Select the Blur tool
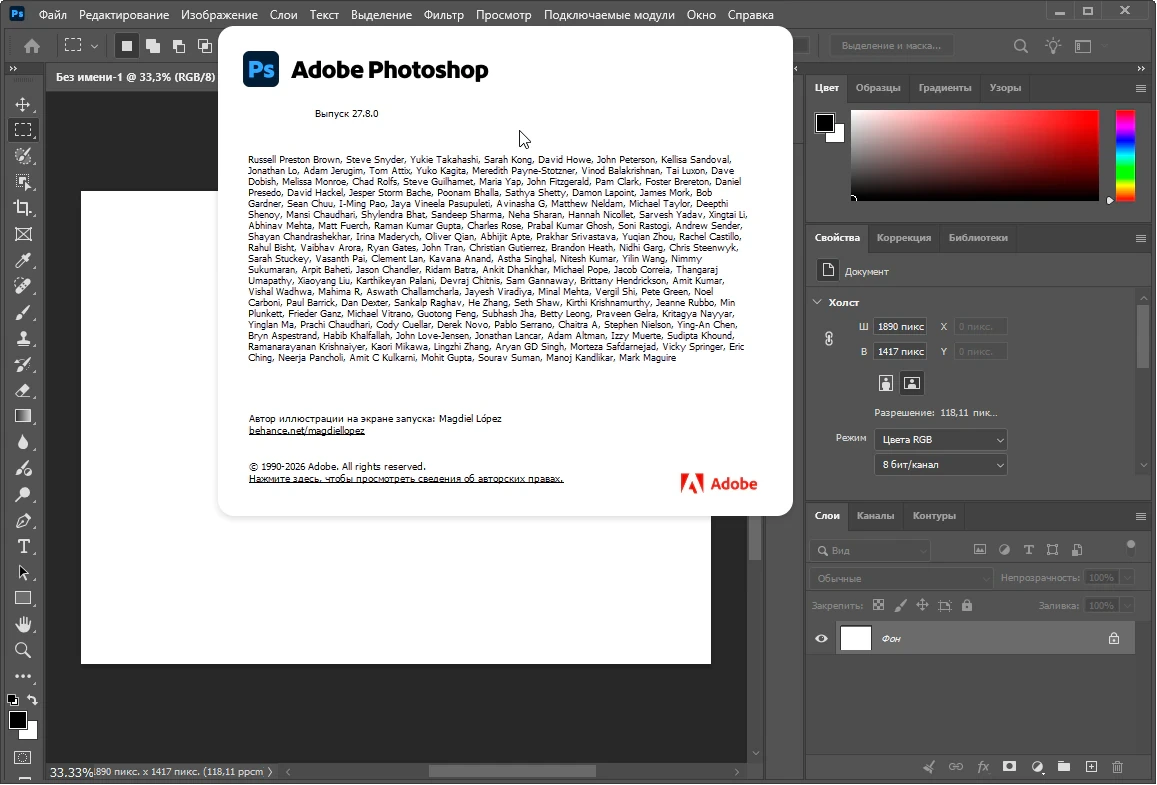This screenshot has width=1157, height=785. (x=23, y=442)
